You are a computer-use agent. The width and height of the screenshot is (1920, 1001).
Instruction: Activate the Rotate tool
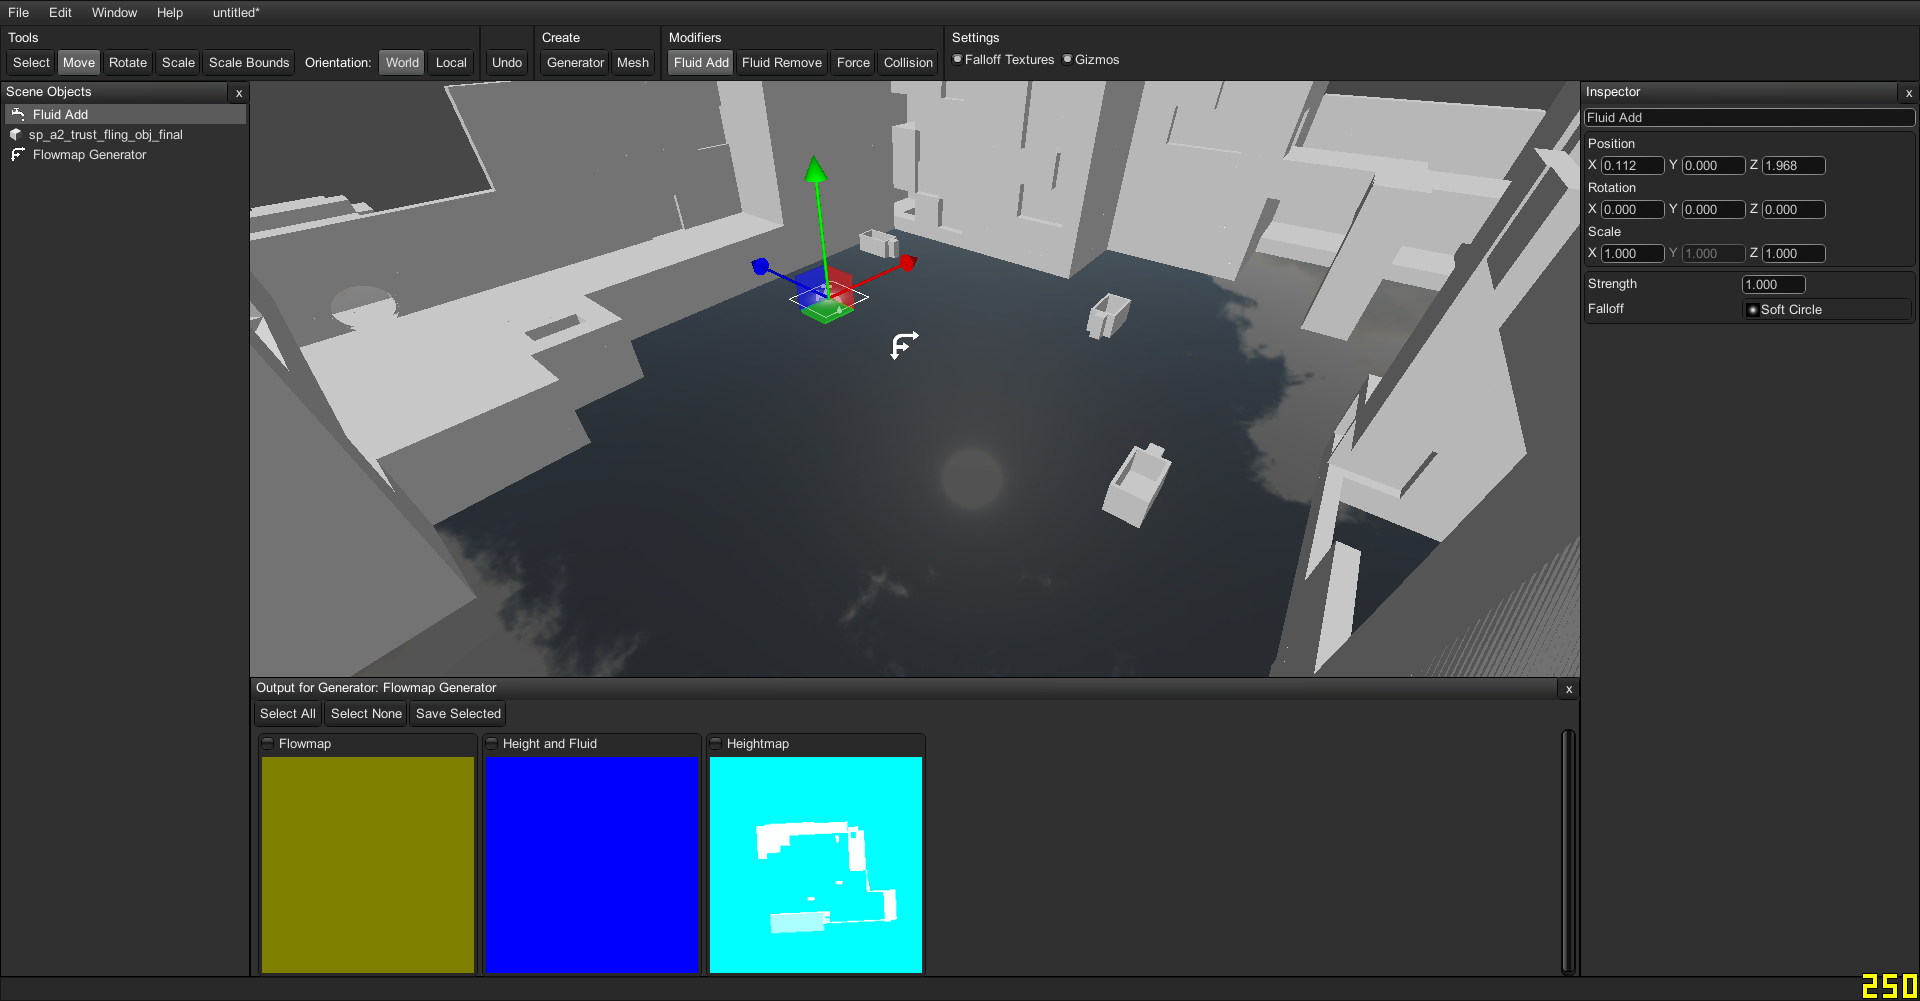128,63
